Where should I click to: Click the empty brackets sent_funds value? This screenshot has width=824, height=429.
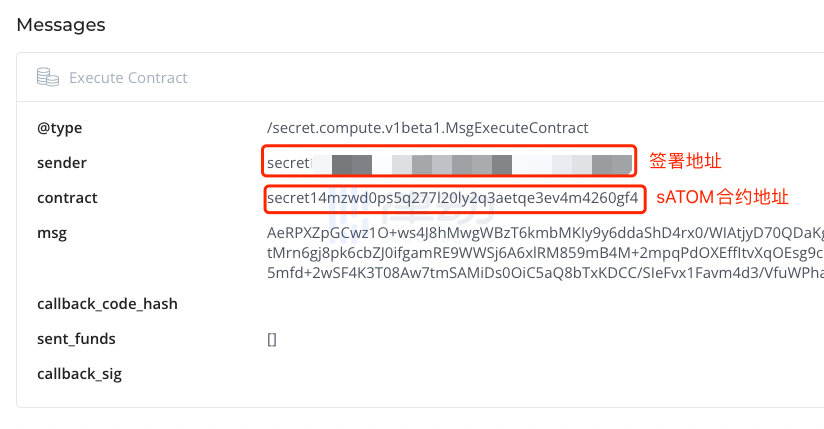coord(272,339)
